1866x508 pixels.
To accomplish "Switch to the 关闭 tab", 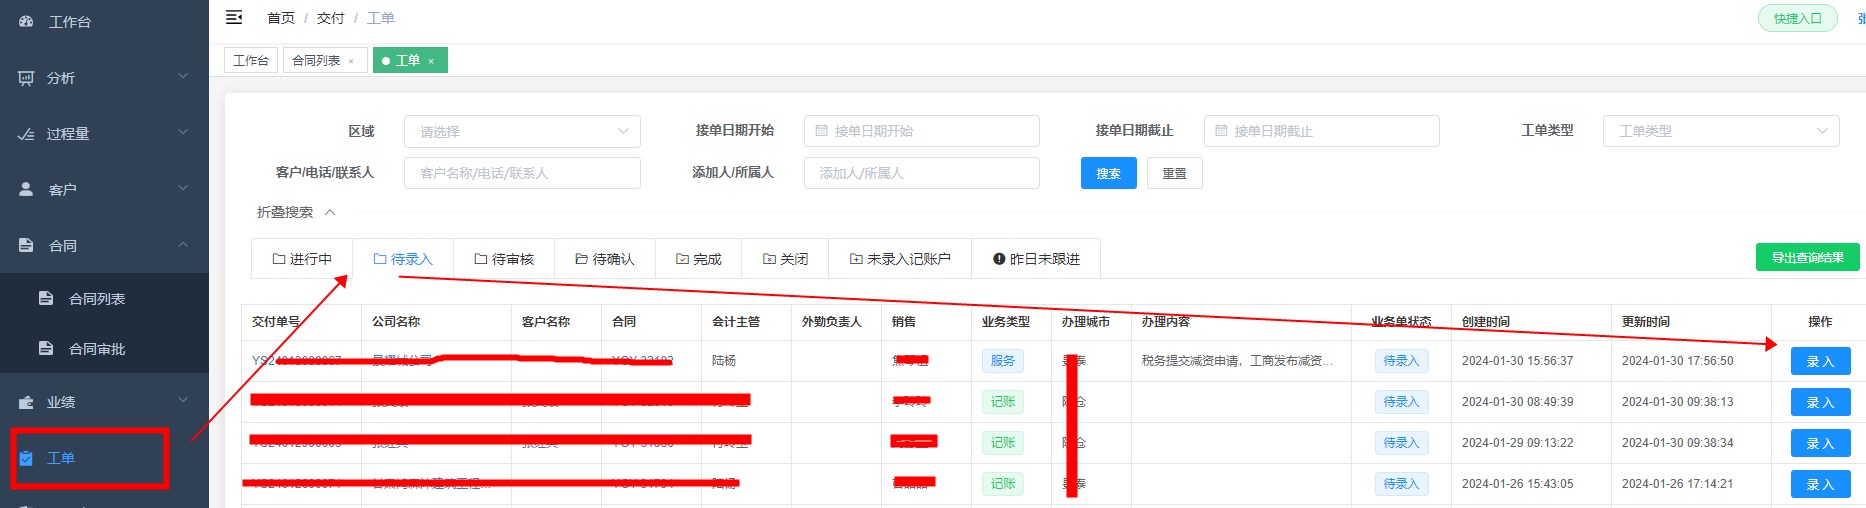I will point(786,259).
